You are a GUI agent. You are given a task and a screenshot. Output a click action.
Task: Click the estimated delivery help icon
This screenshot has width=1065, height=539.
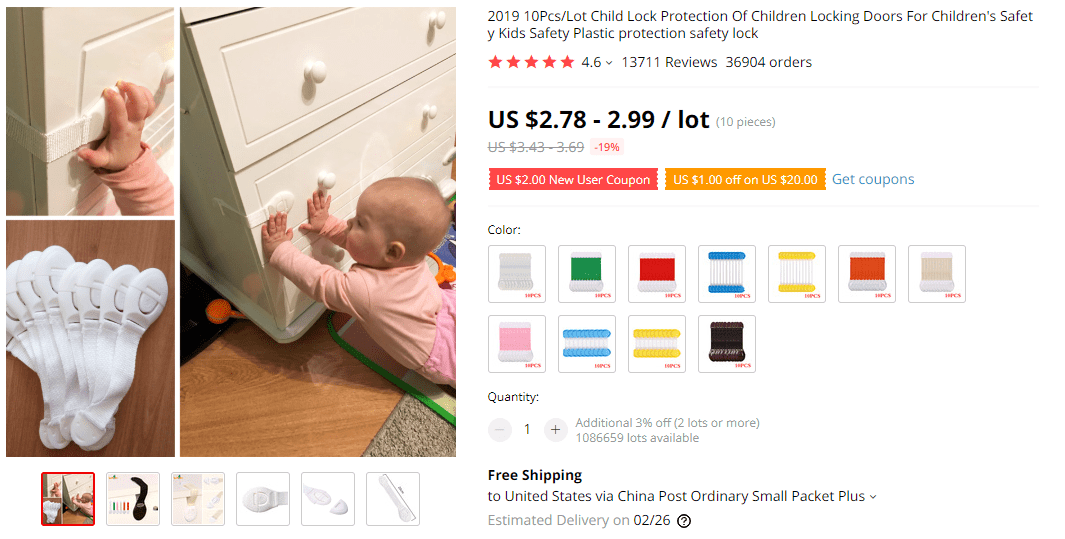[684, 521]
